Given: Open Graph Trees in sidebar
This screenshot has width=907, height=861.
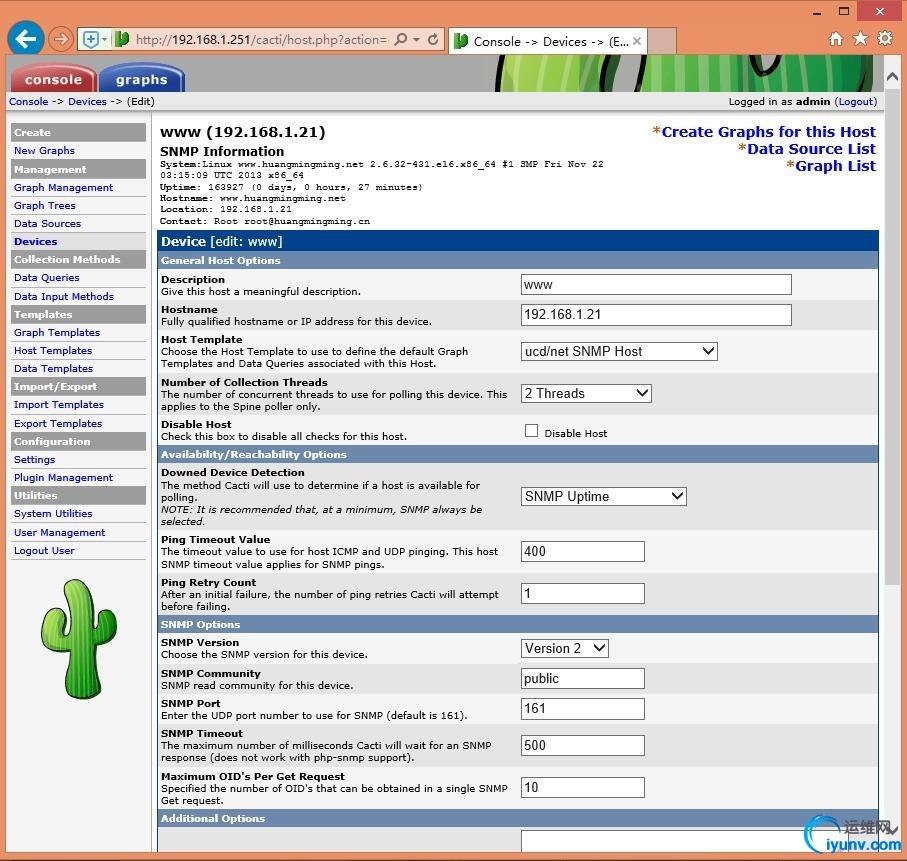Looking at the screenshot, I should [45, 205].
